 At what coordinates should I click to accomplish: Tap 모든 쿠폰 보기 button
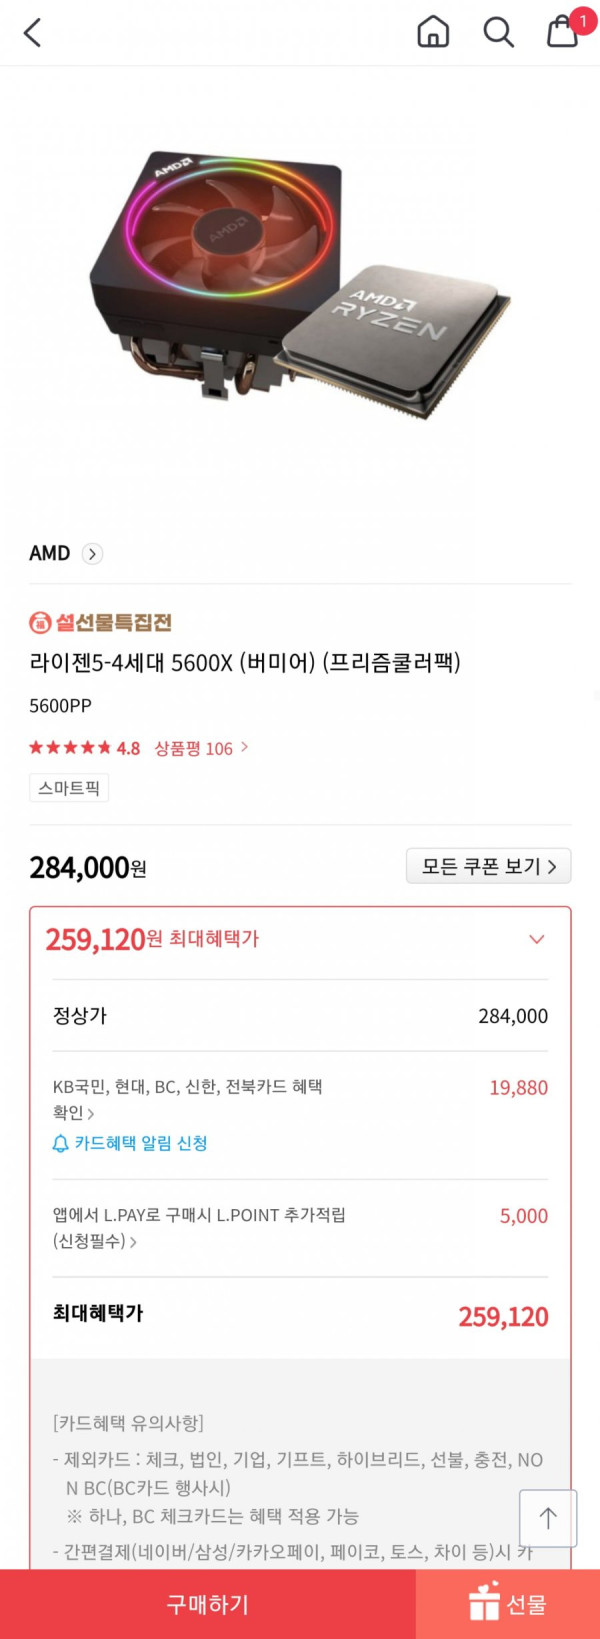pyautogui.click(x=488, y=866)
